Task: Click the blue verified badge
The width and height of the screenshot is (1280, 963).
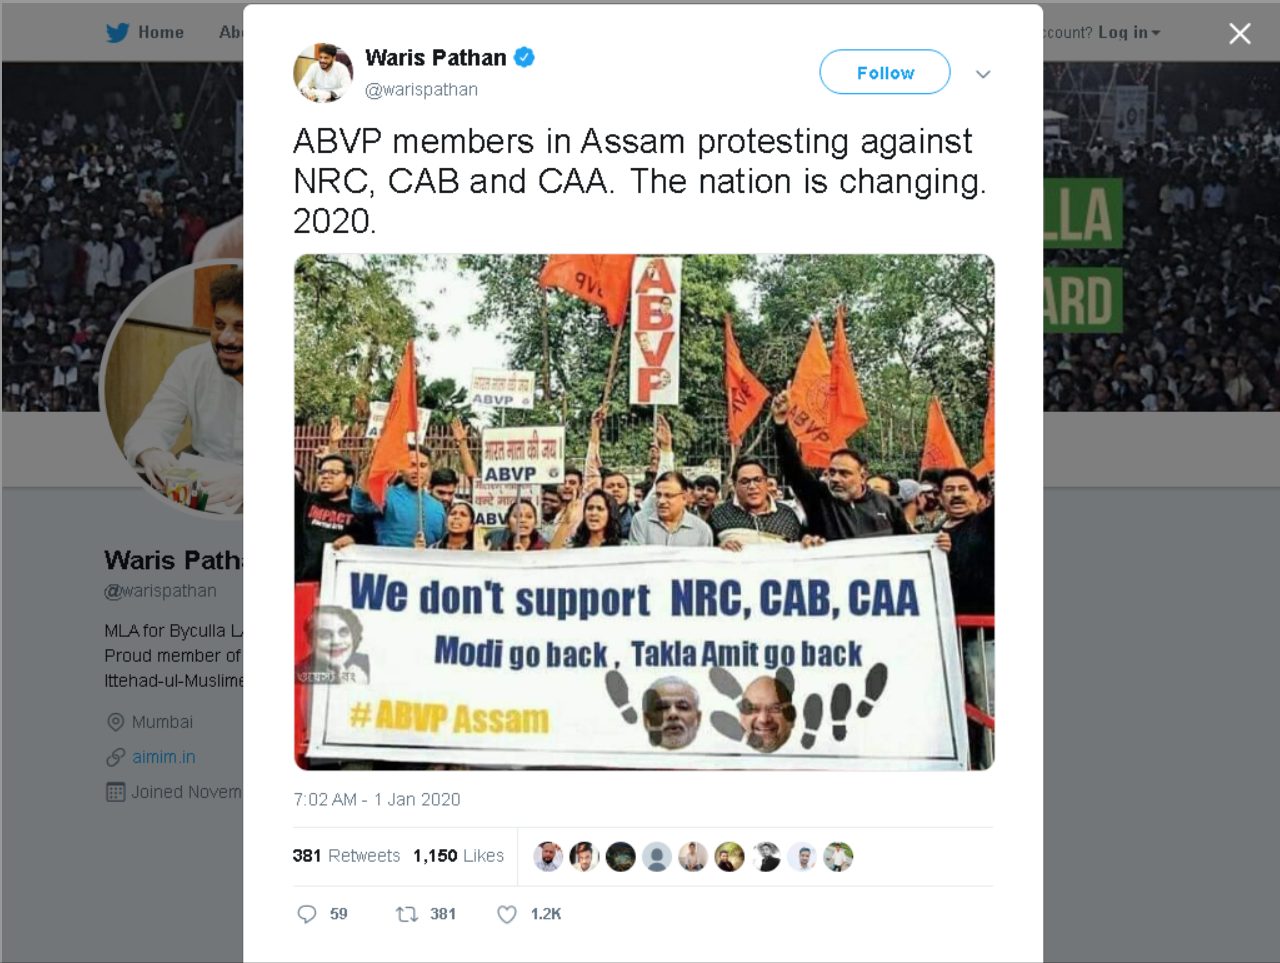Action: click(524, 57)
